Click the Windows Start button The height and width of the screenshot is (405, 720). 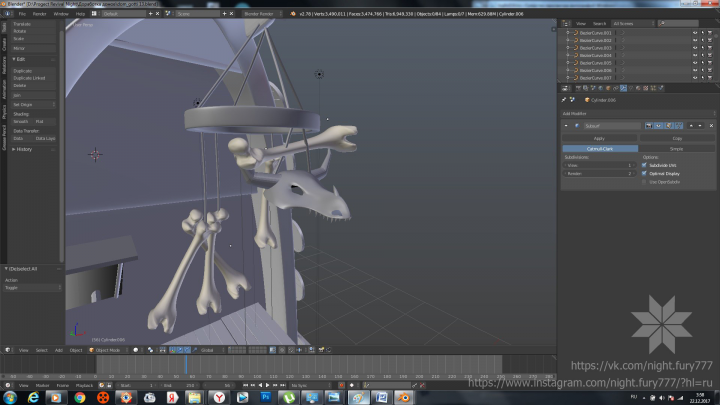pyautogui.click(x=10, y=397)
